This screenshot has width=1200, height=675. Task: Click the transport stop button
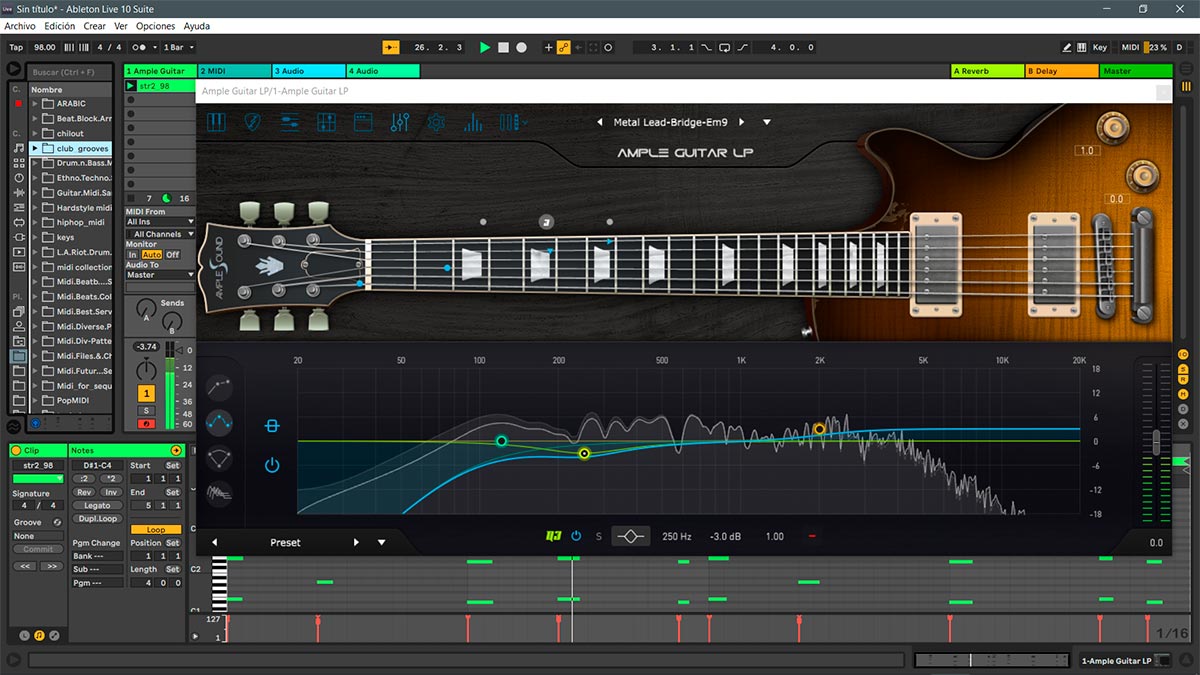pos(503,47)
